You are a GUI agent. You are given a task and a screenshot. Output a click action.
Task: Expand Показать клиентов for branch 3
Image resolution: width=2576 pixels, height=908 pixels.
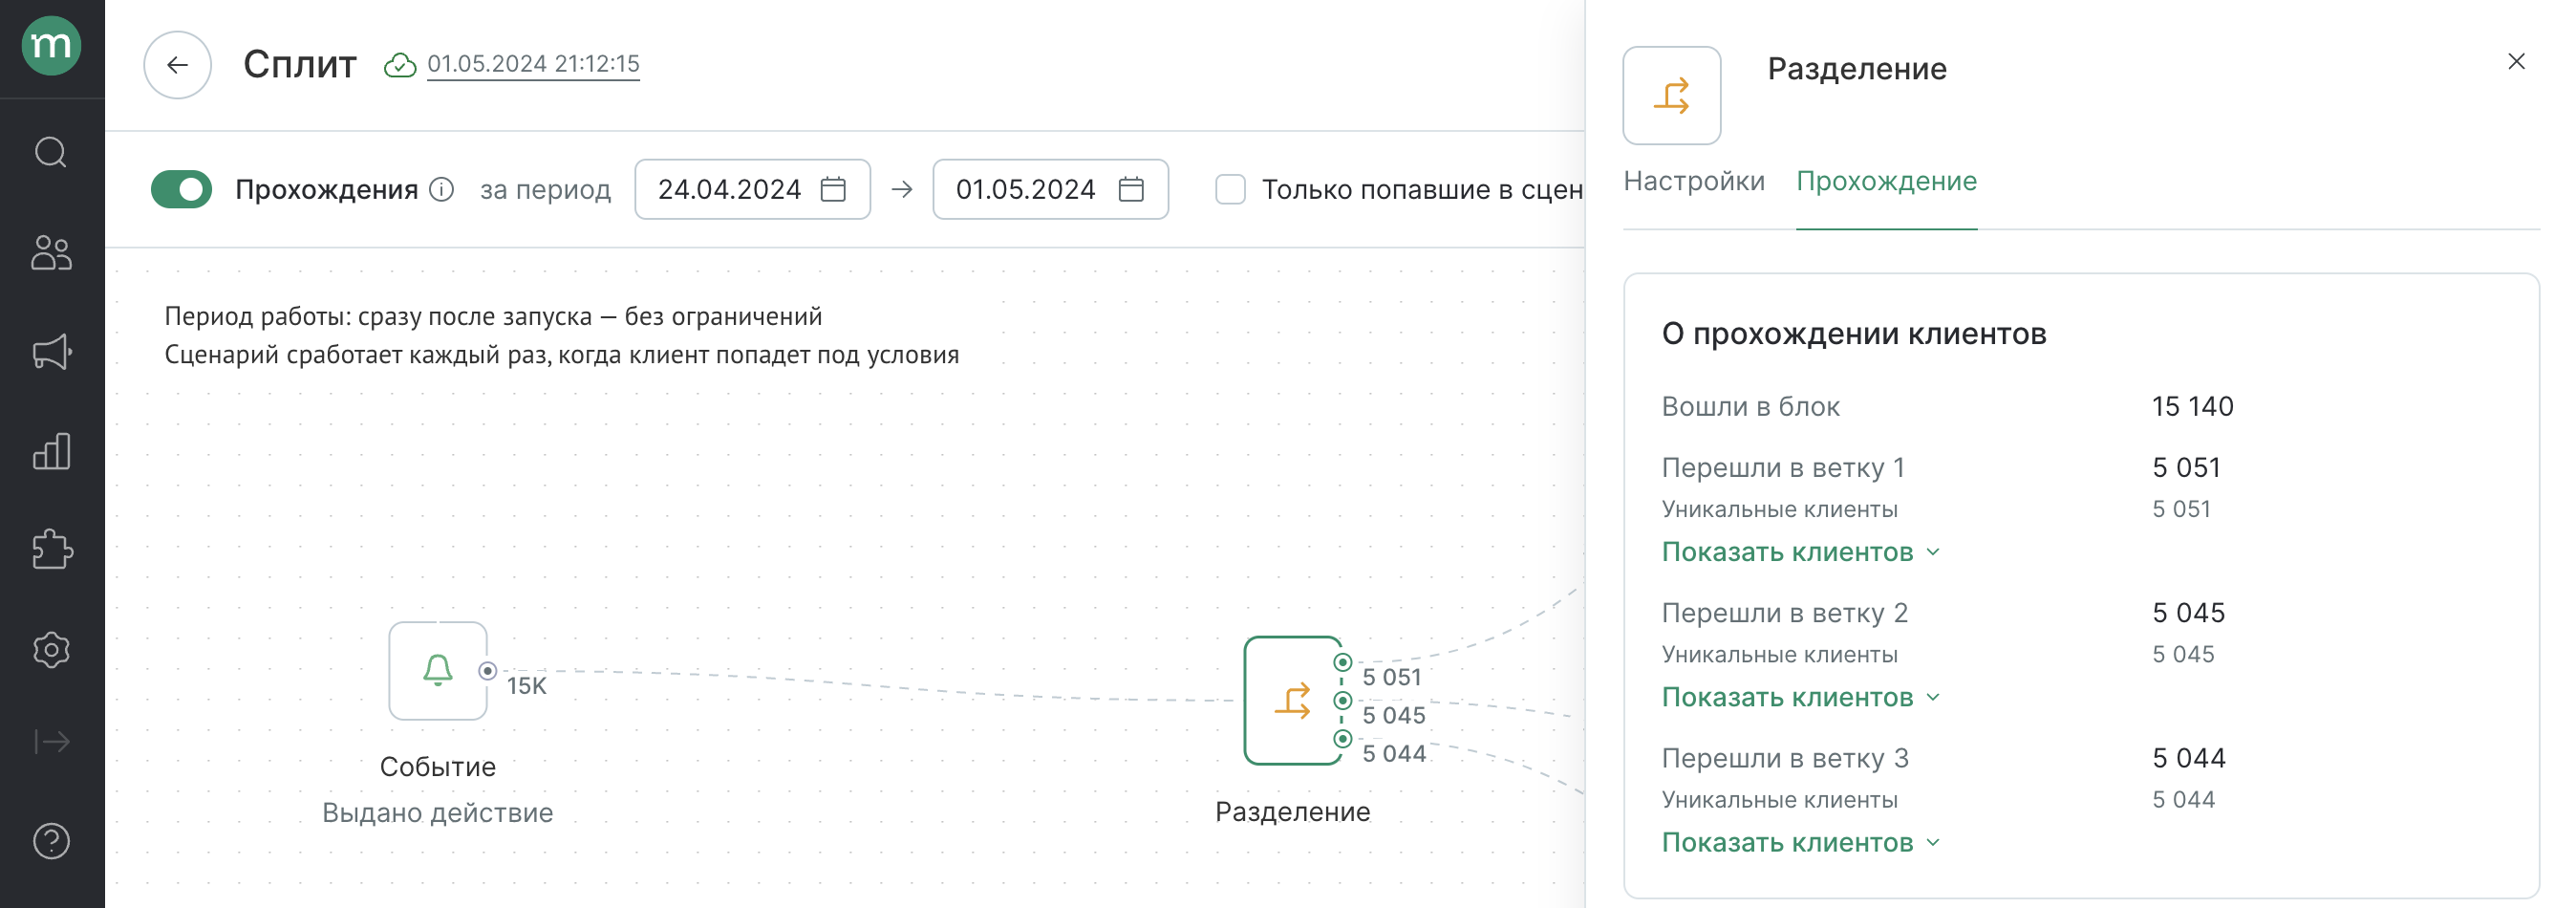(x=1800, y=843)
